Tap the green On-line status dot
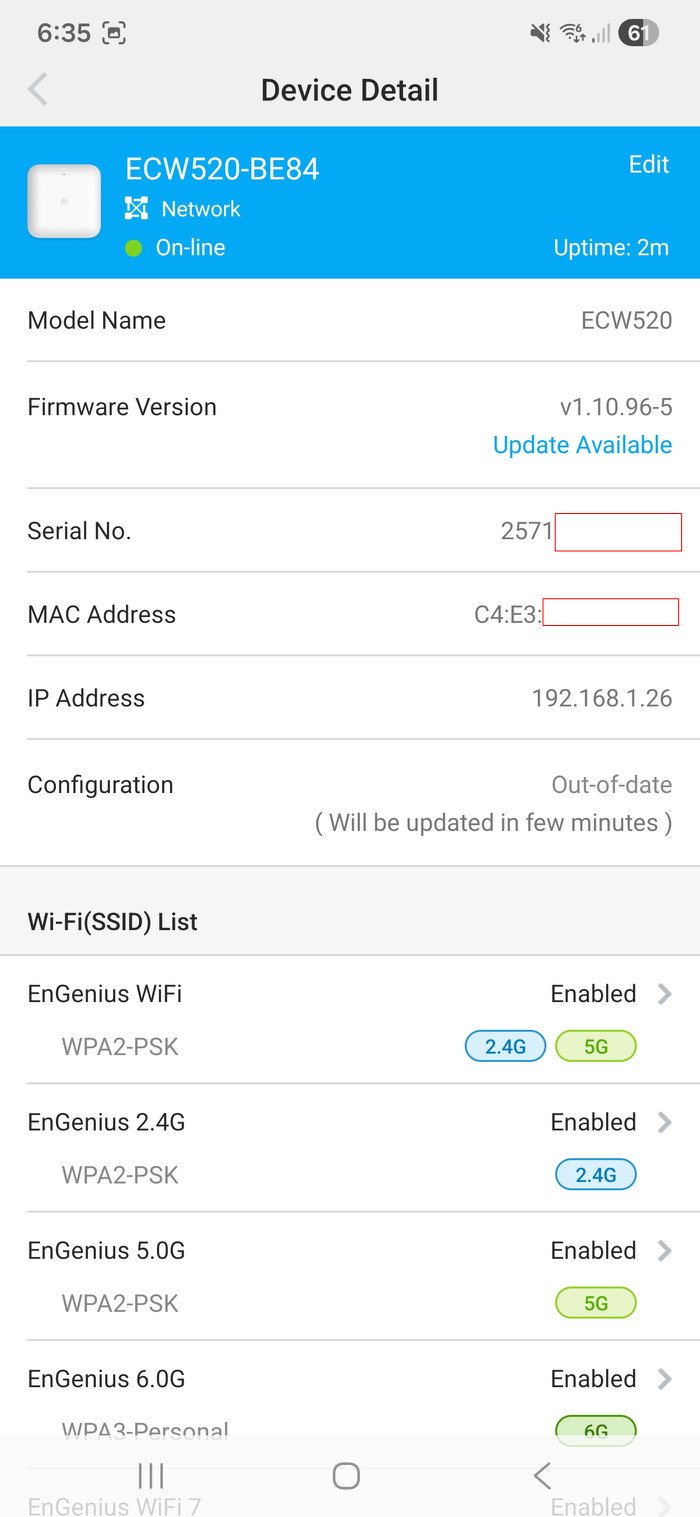Screen dimensions: 700x1517 (x=133, y=248)
